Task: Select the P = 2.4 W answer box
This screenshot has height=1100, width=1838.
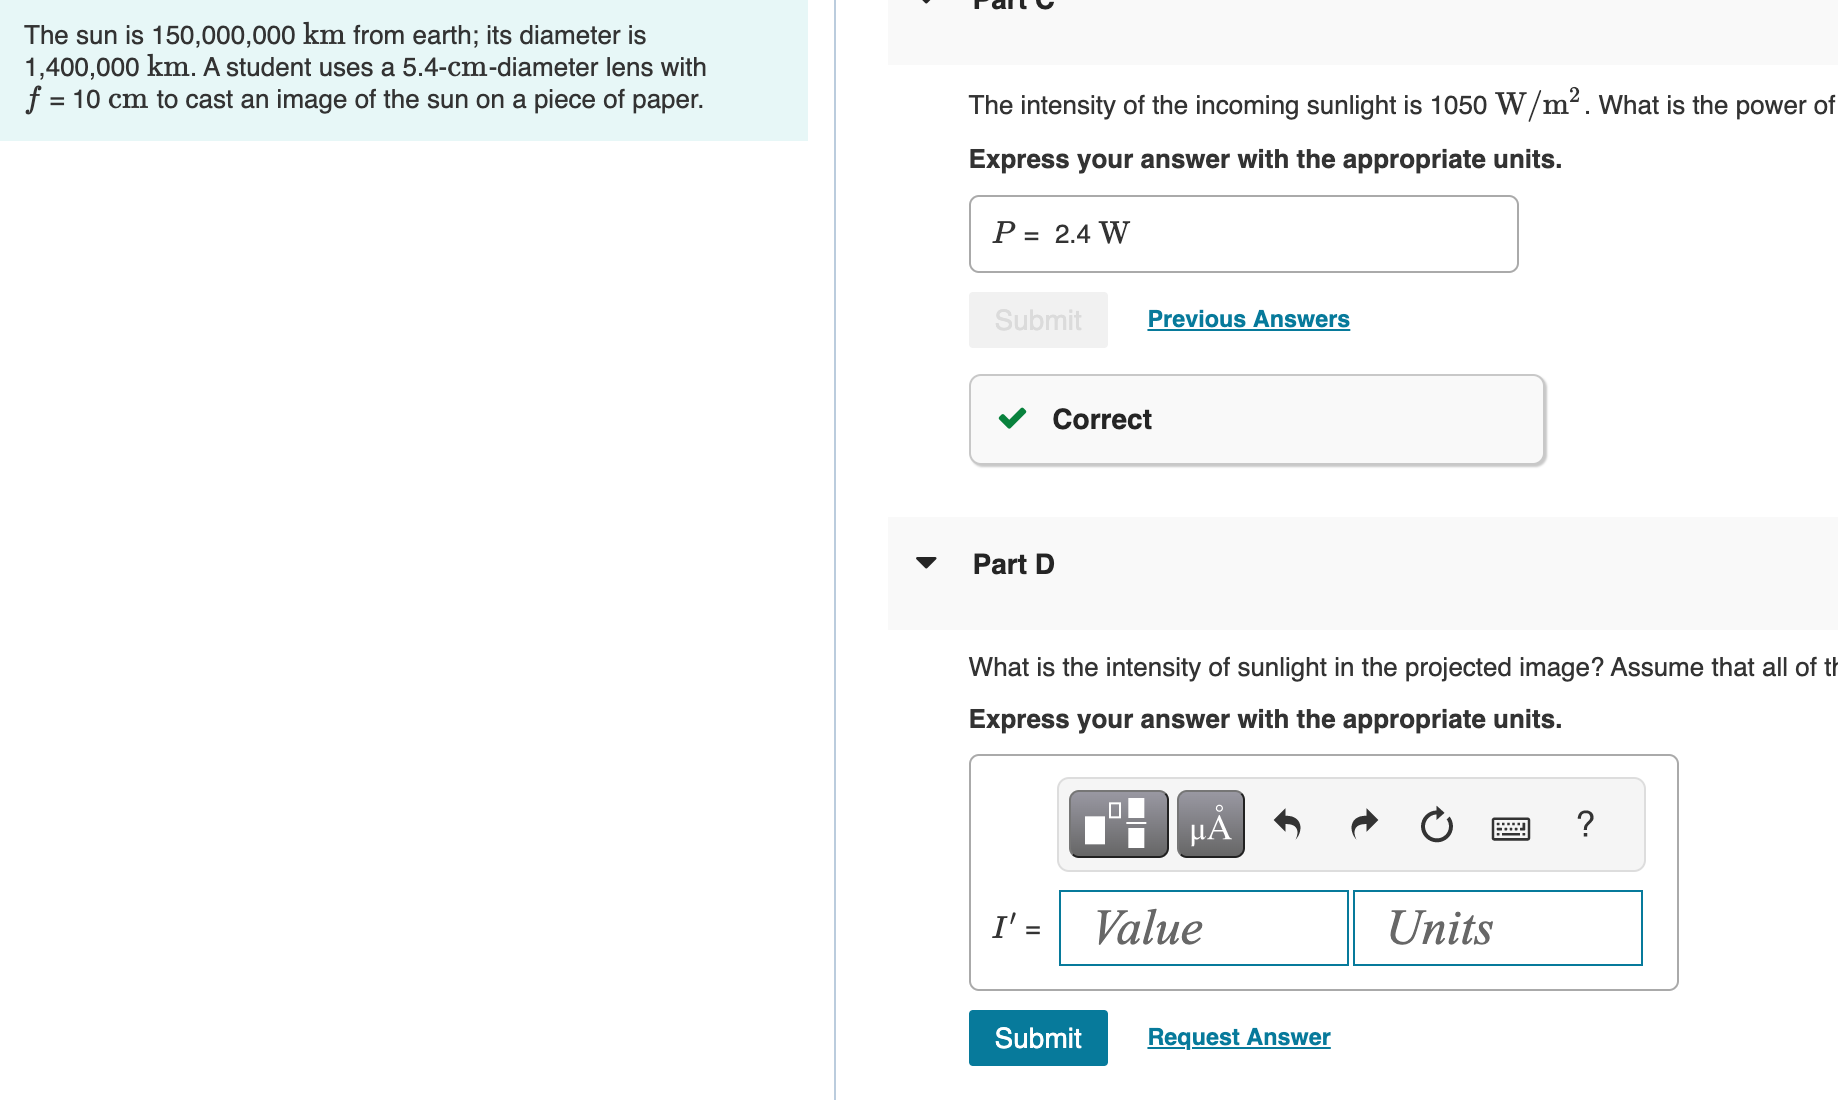Action: tap(1242, 233)
